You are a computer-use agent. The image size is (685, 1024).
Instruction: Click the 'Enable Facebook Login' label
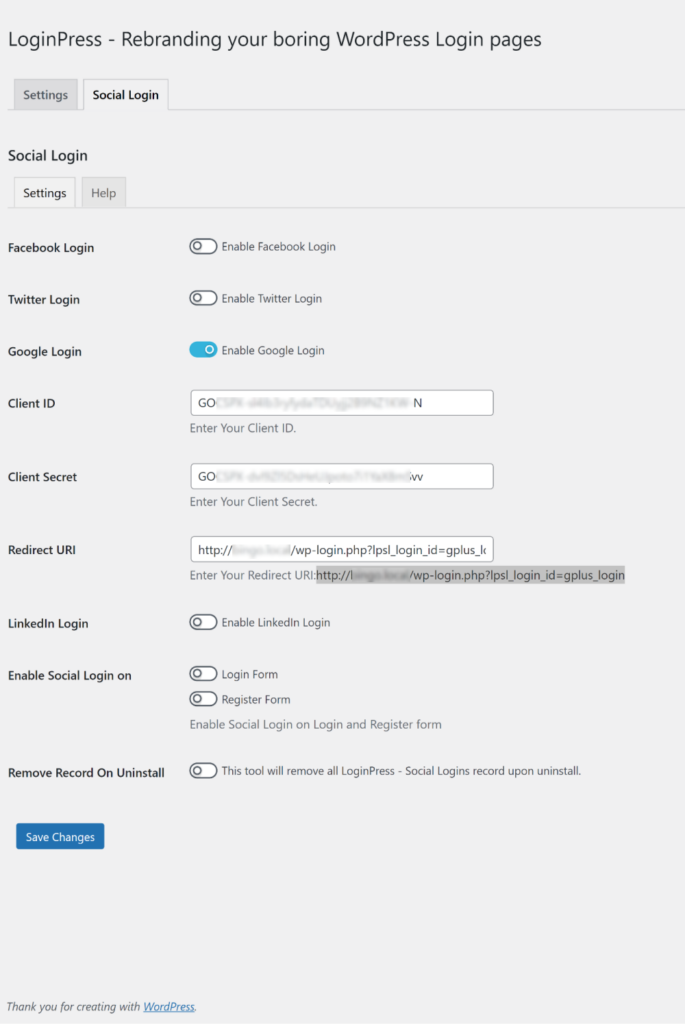(278, 246)
